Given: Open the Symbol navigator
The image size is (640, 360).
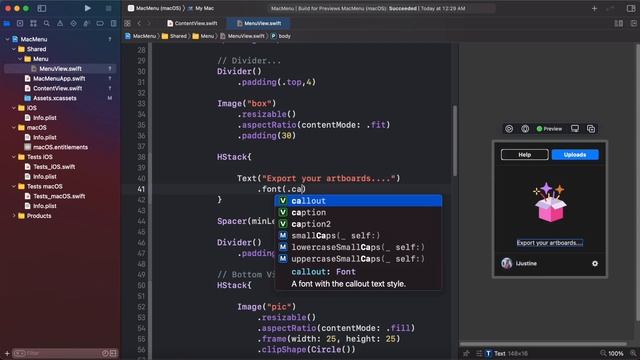Looking at the screenshot, I should coord(33,24).
